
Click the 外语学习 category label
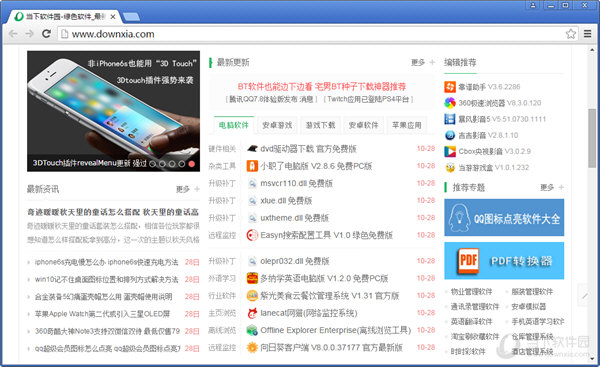222,278
